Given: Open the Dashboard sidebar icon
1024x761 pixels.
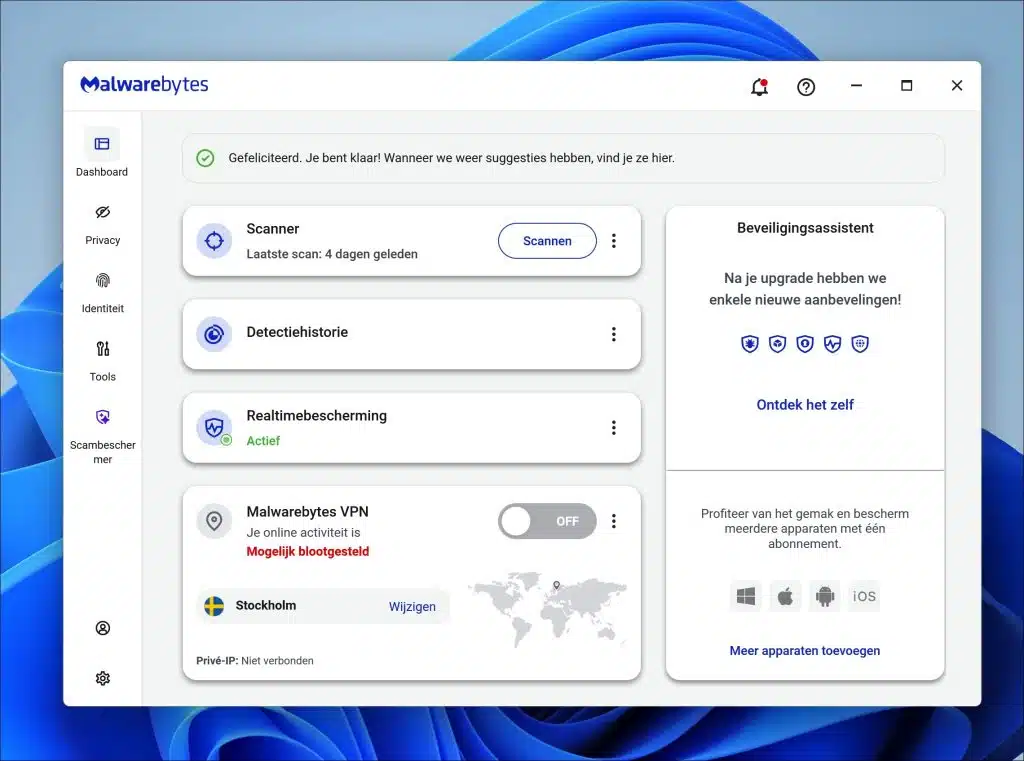Looking at the screenshot, I should tap(102, 144).
